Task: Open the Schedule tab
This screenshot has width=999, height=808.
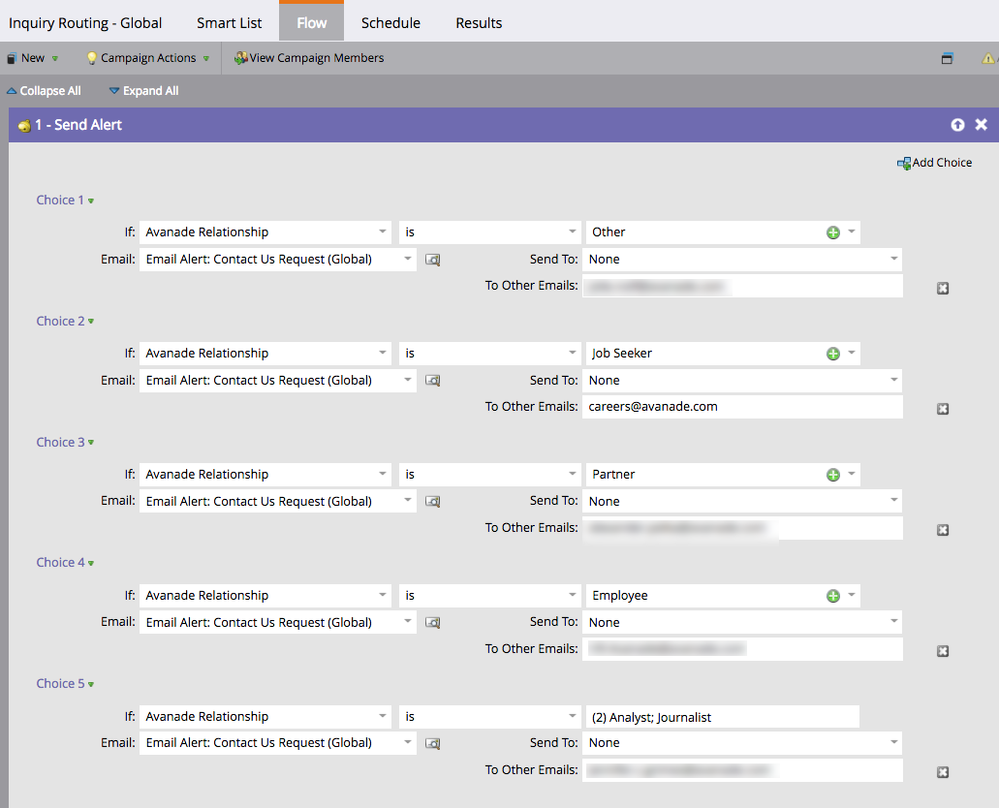Action: point(391,23)
